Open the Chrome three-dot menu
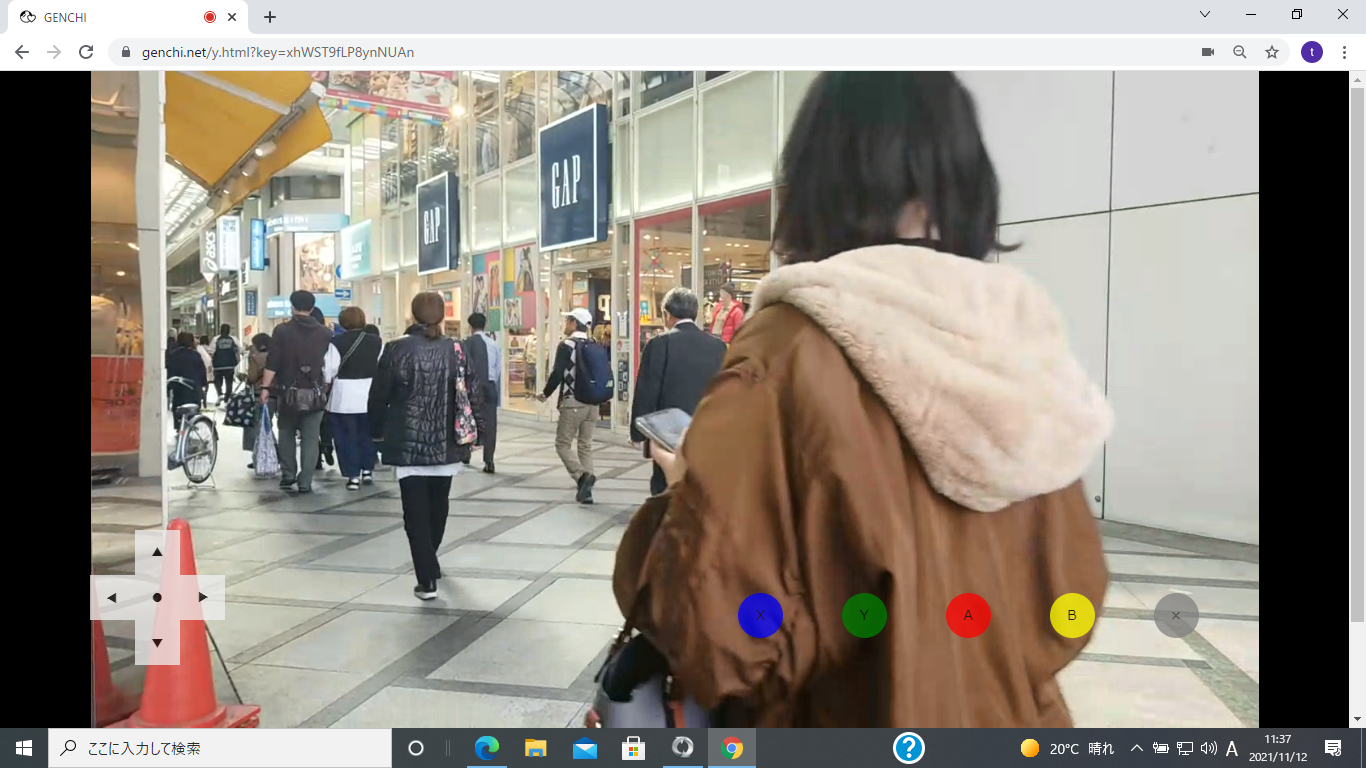Screen dimensions: 1366x768 [1345, 52]
